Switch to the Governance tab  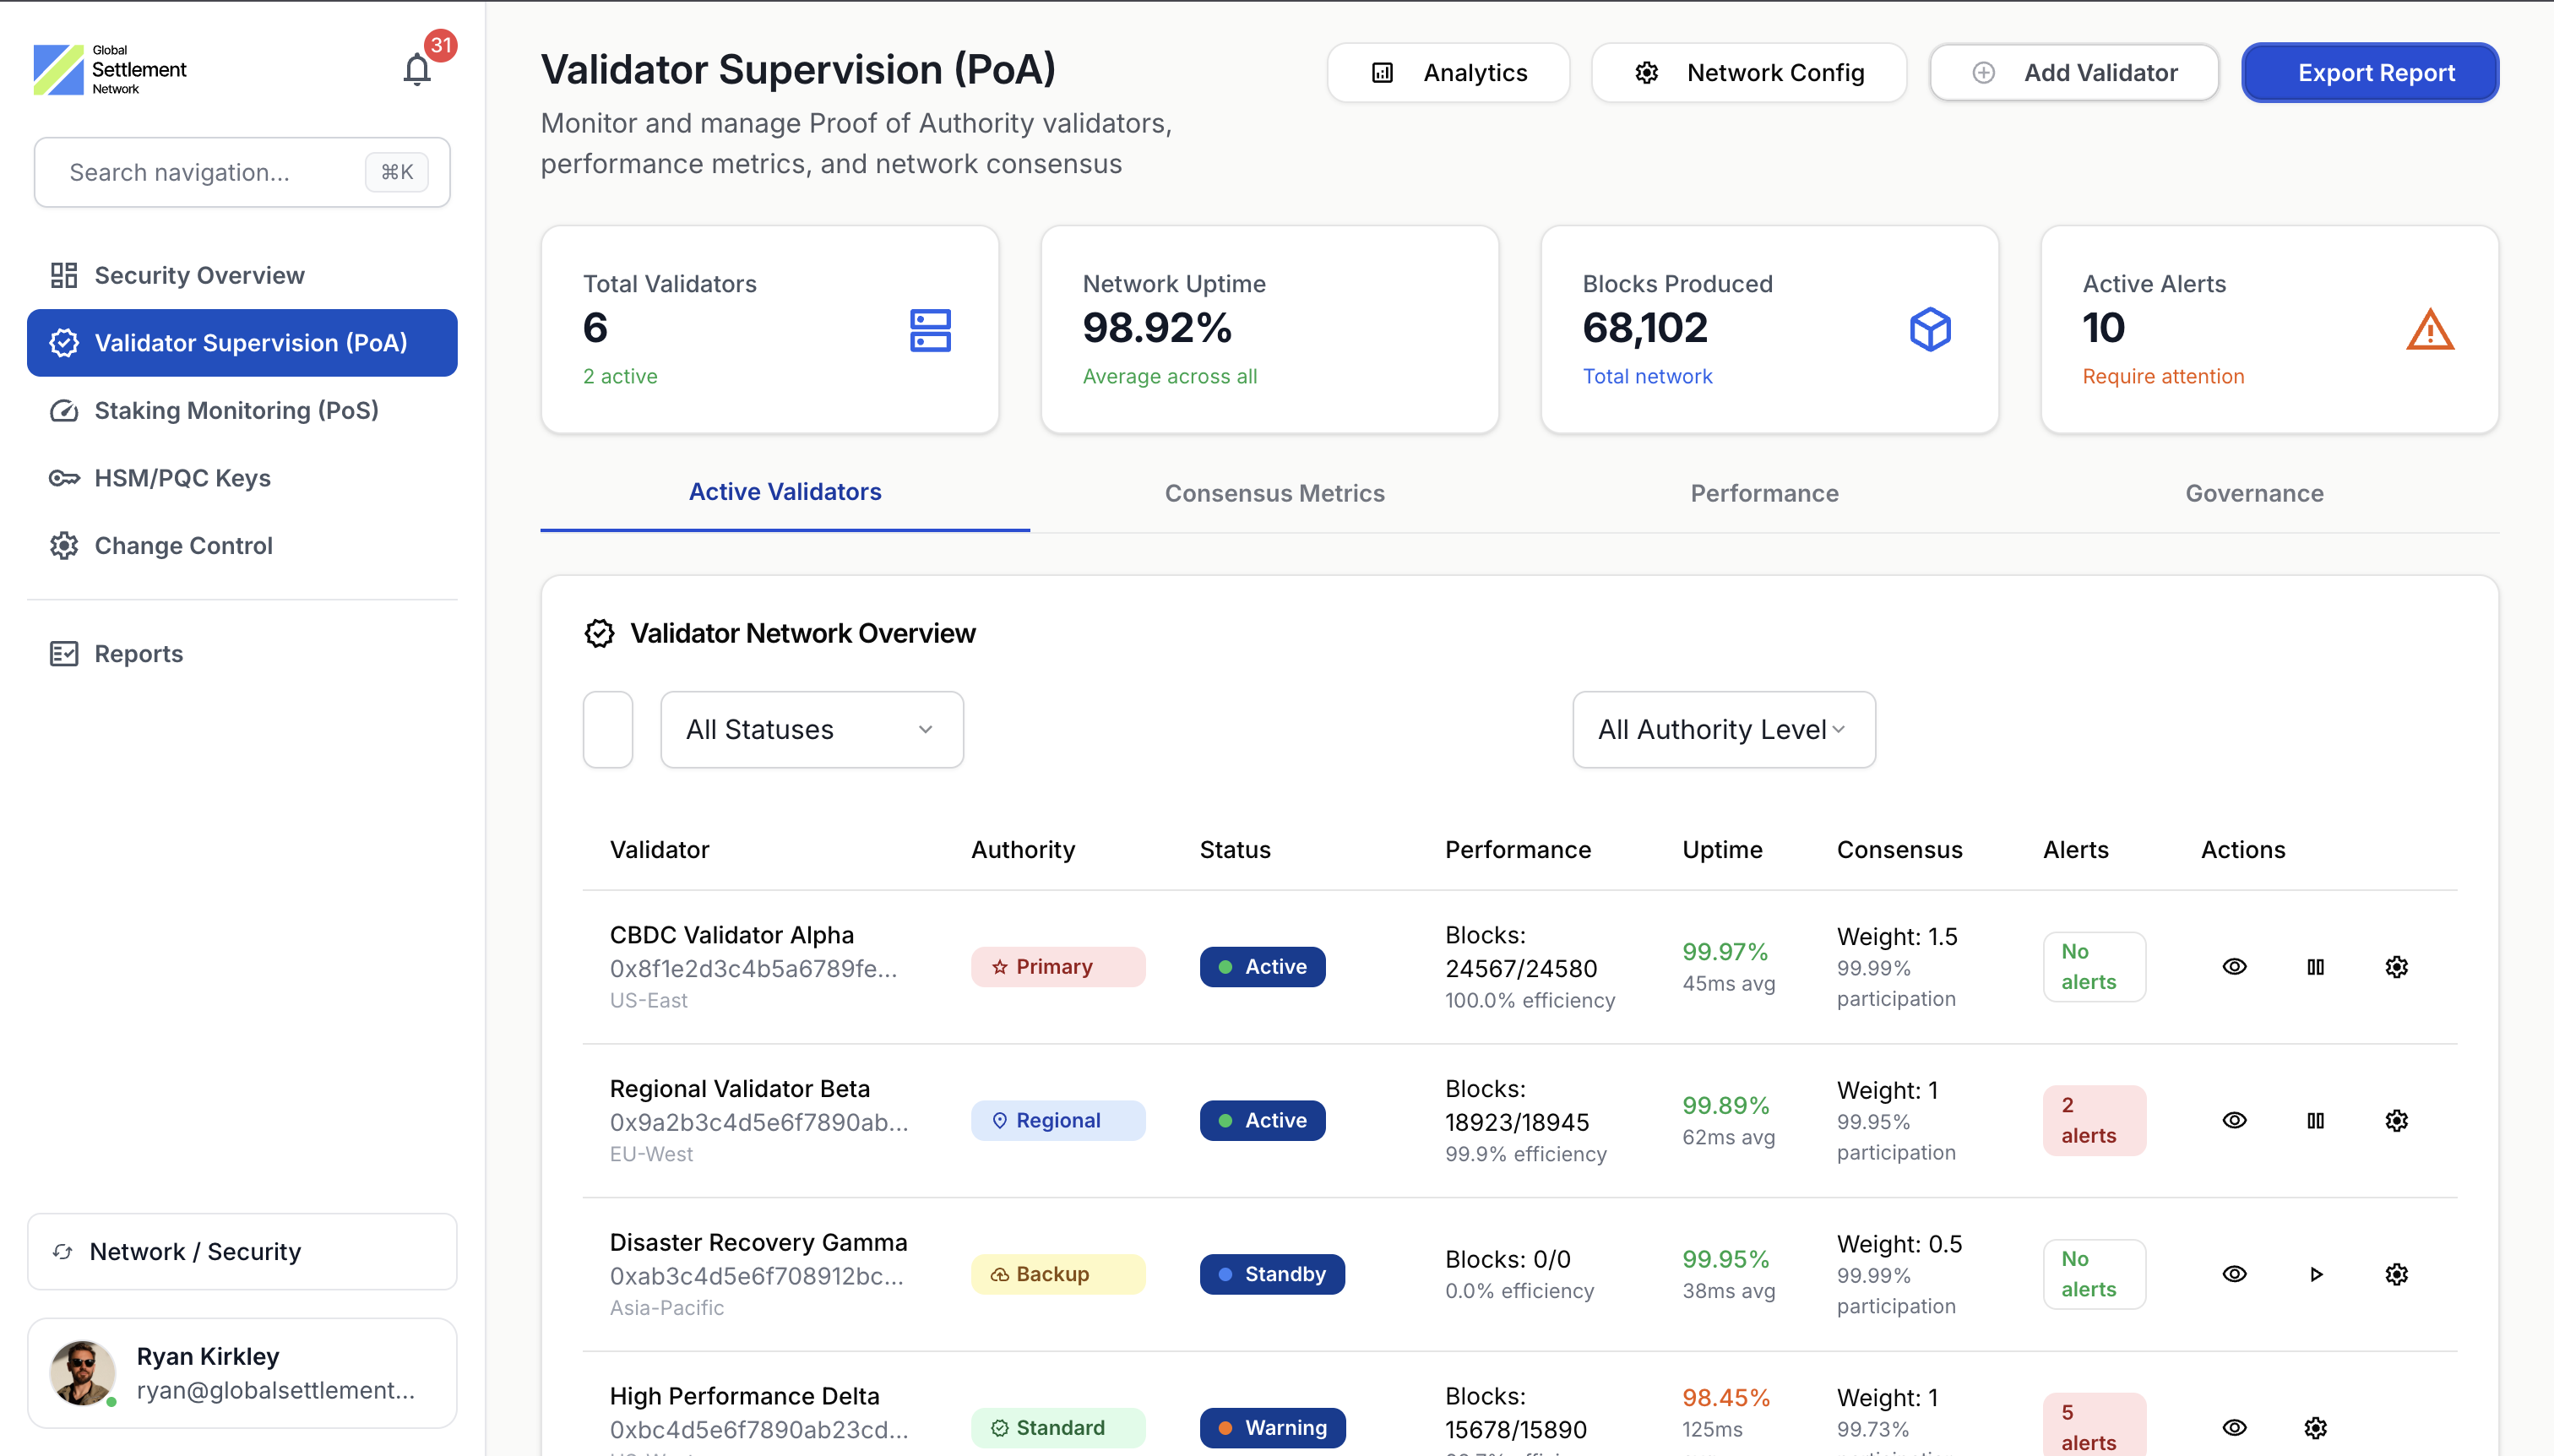2253,493
